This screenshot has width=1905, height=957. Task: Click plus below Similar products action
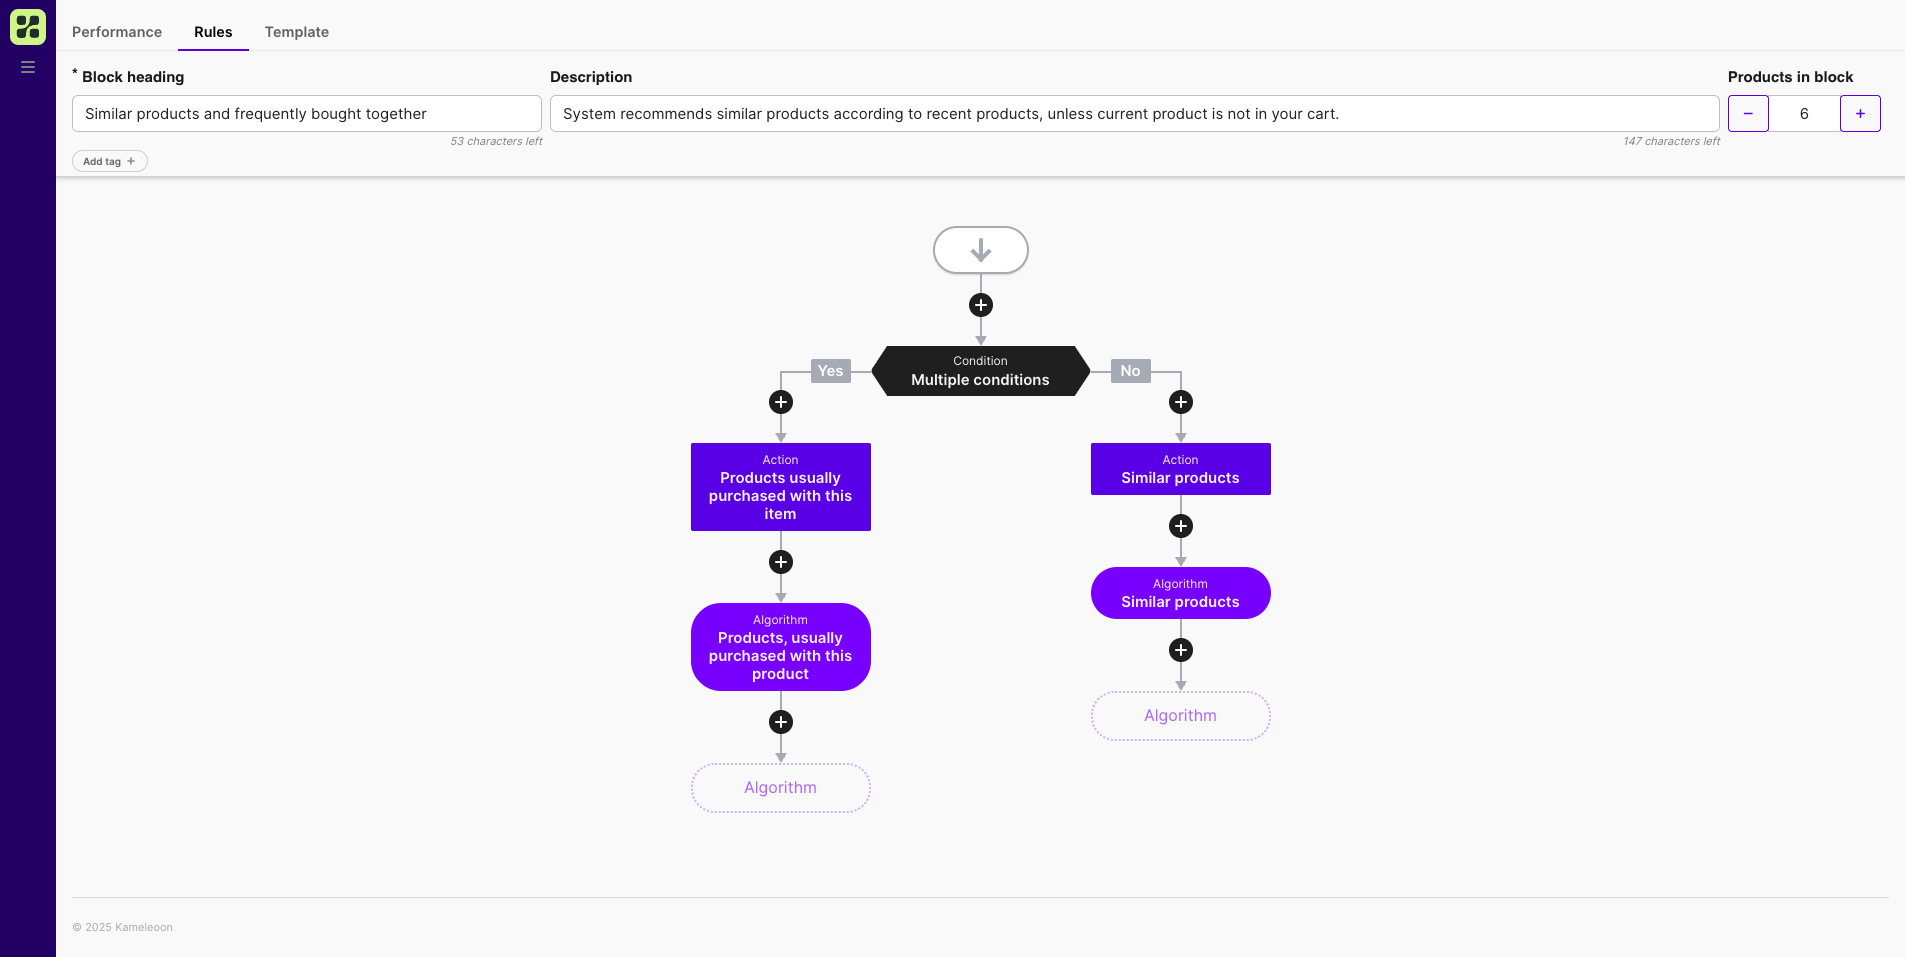(x=1180, y=526)
